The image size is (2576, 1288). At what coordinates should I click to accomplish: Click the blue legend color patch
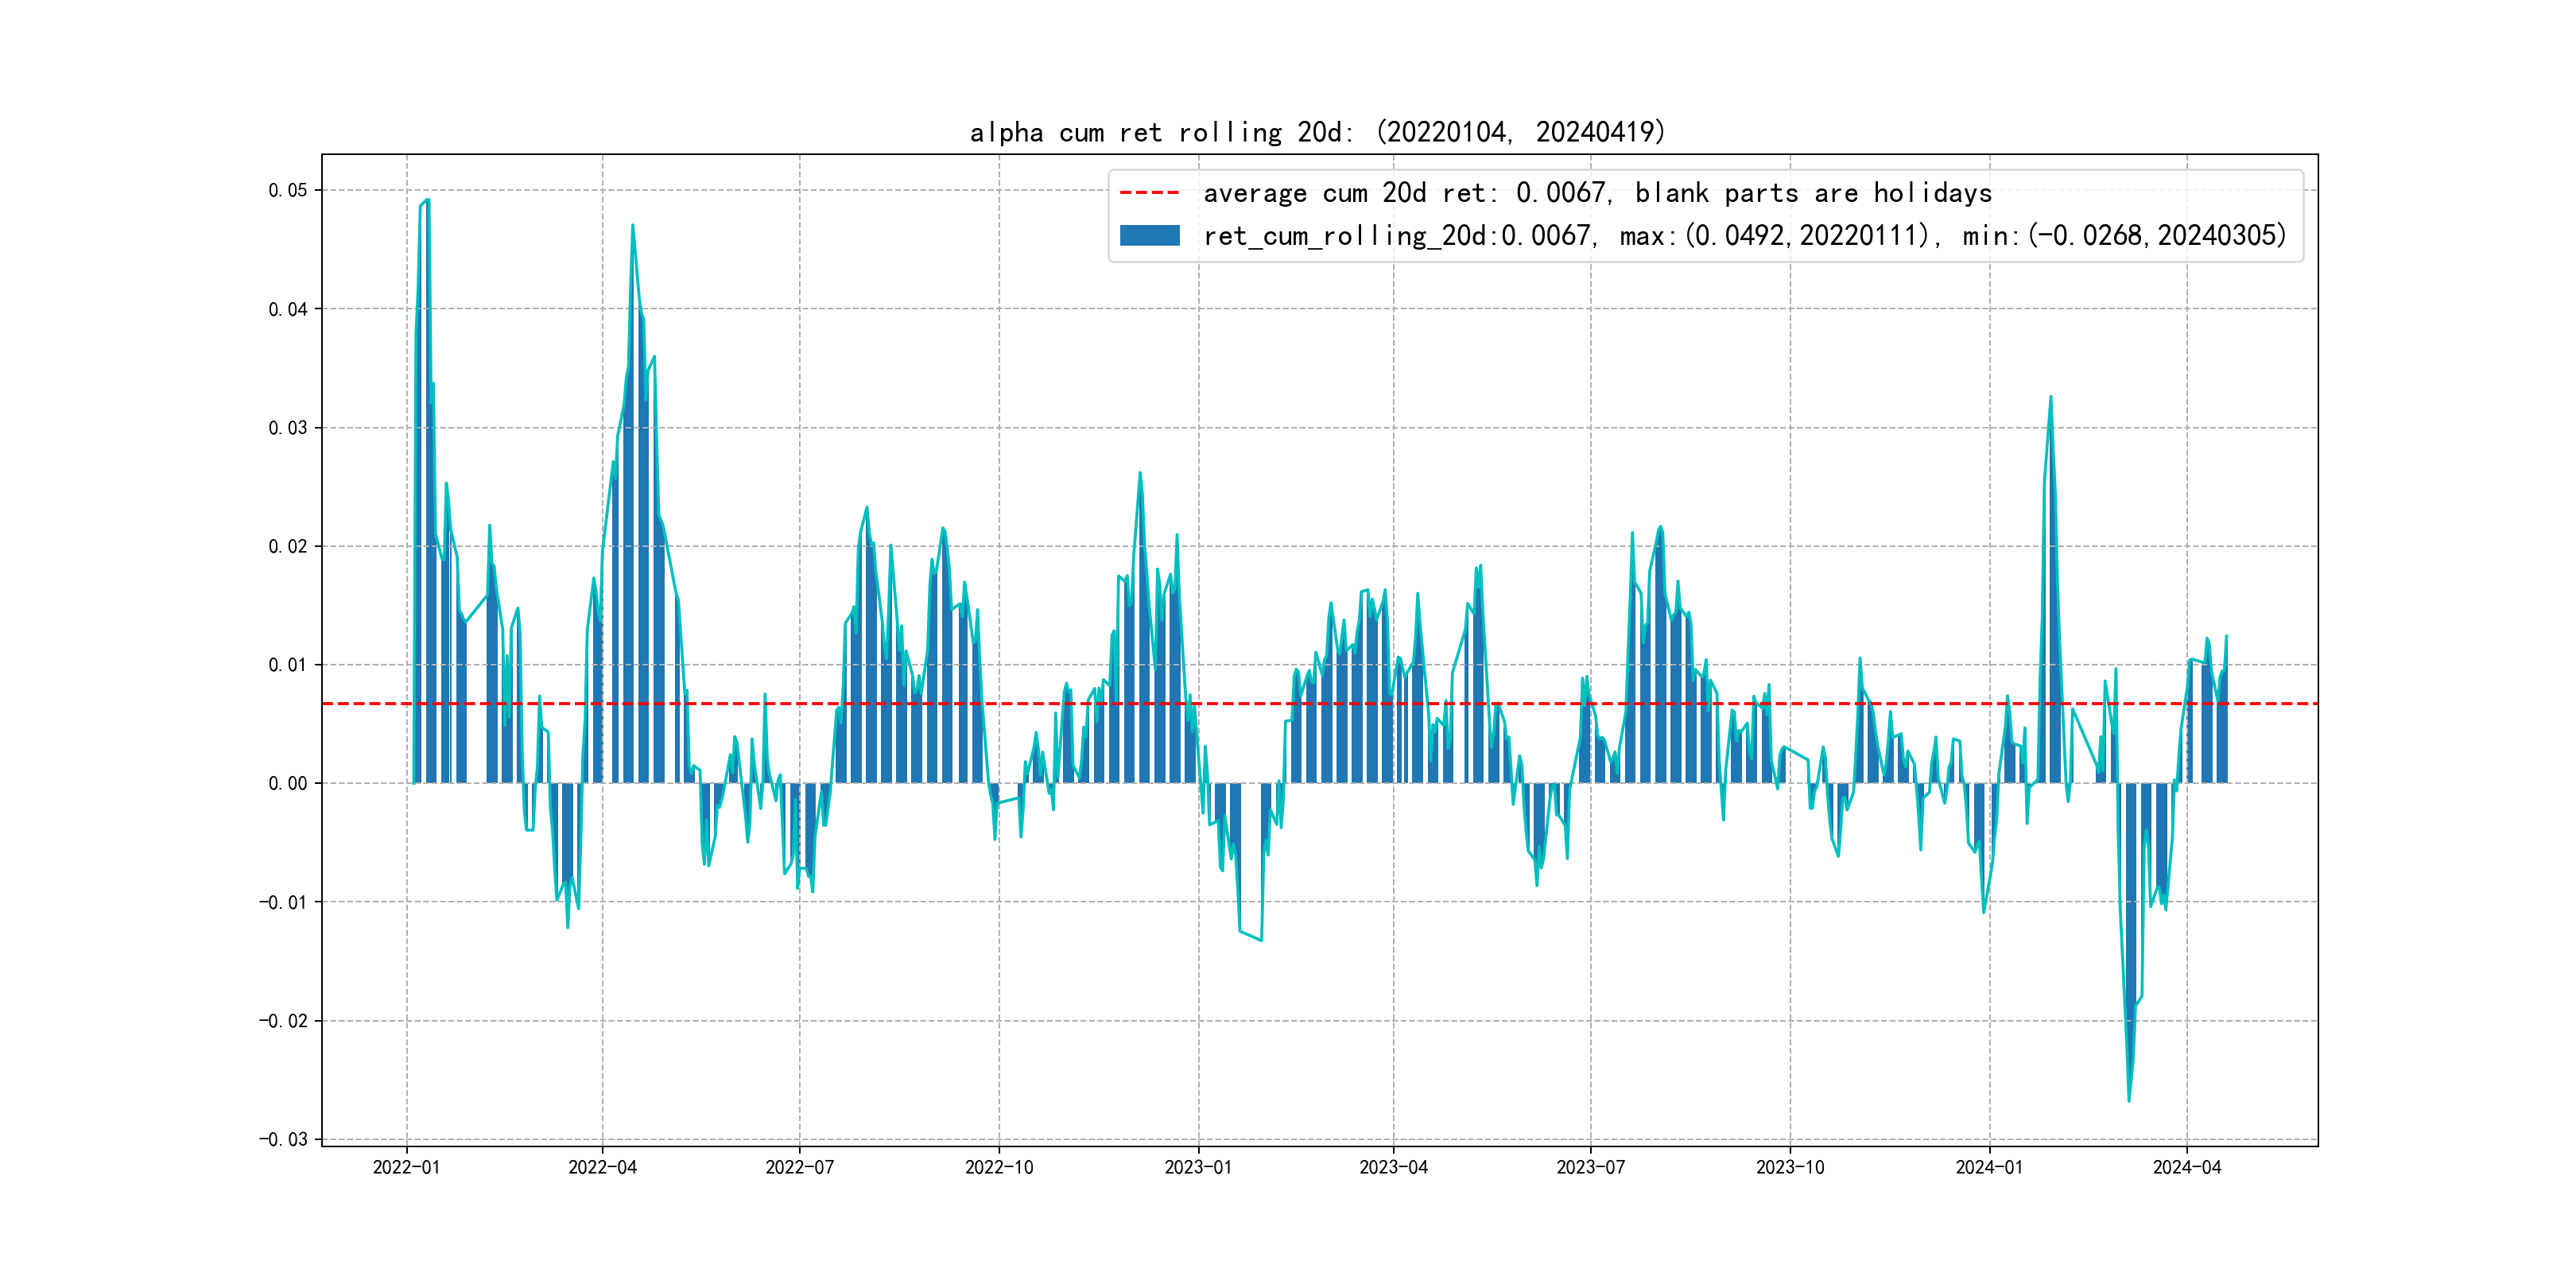(1149, 236)
